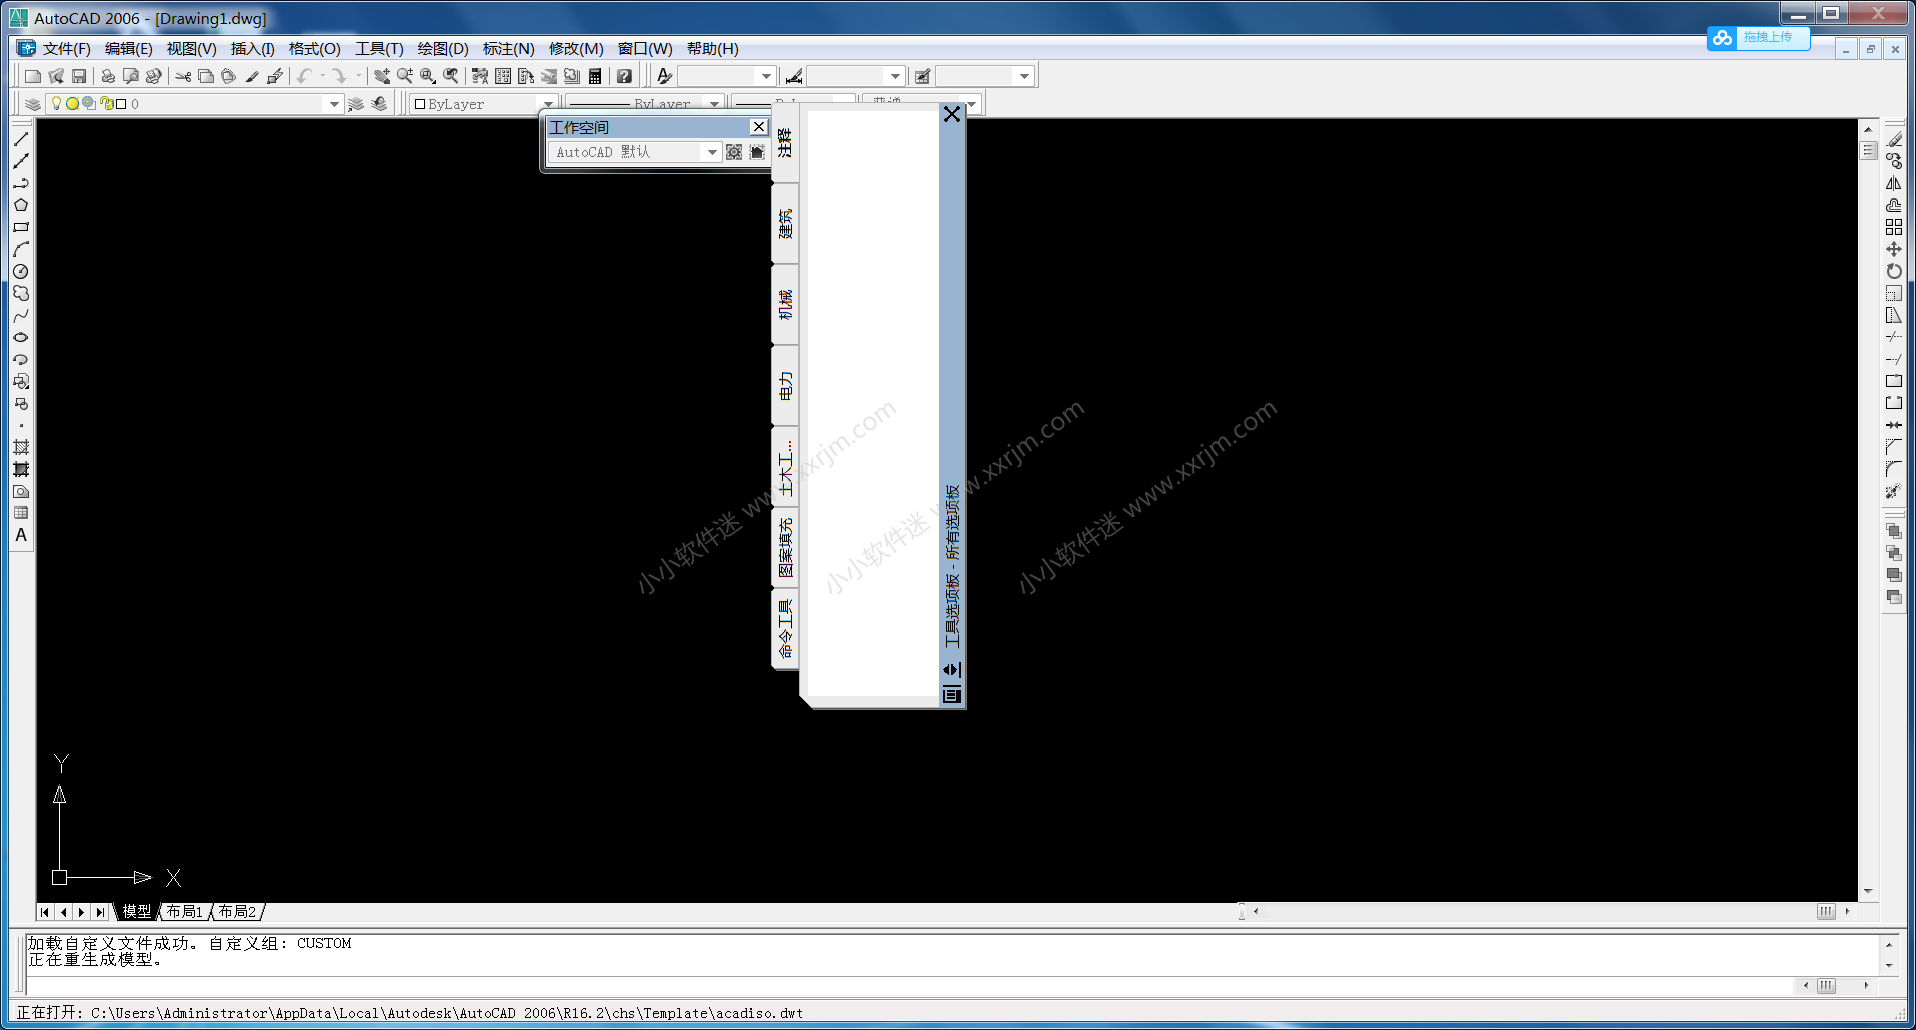This screenshot has height=1030, width=1916.
Task: Choose the Multiline Text tool
Action: coord(21,535)
